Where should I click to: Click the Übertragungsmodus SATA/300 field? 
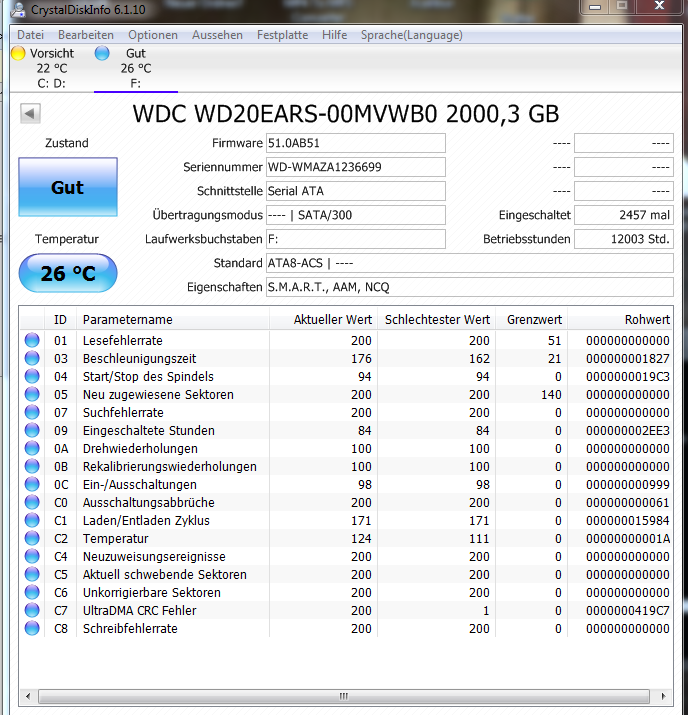click(356, 215)
